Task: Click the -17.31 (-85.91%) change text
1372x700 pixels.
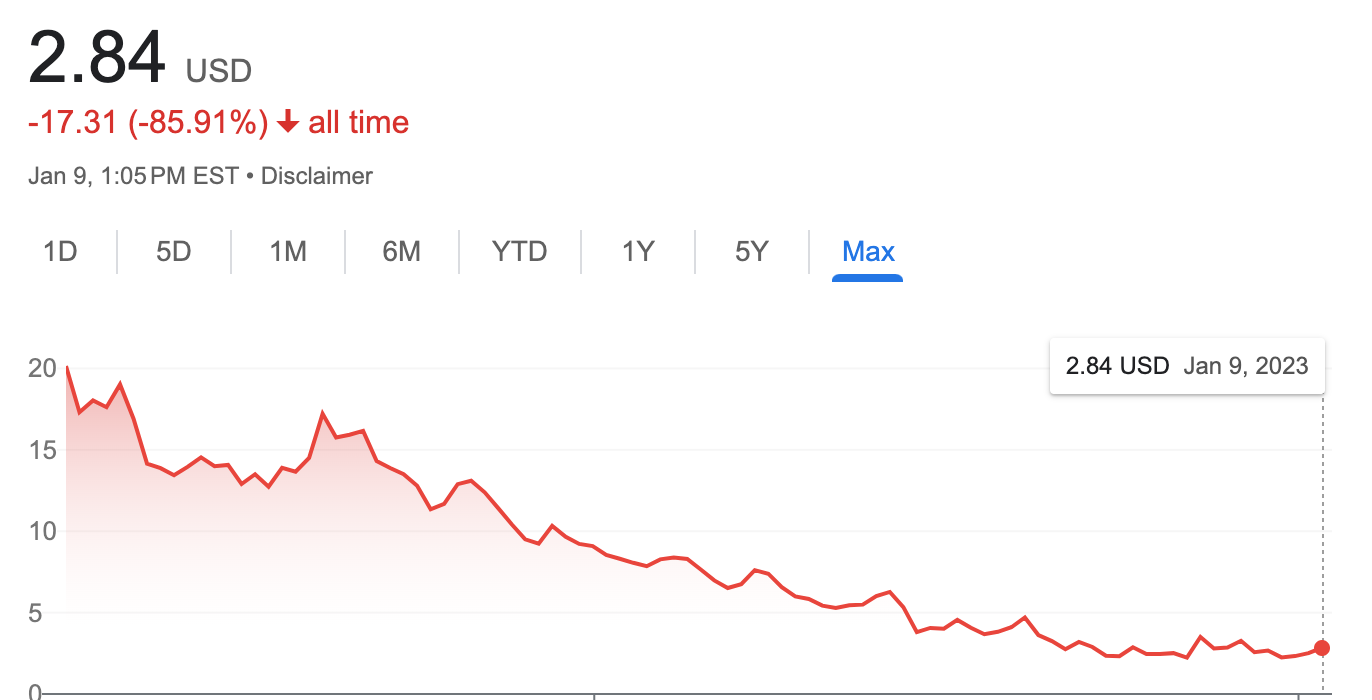Action: (148, 123)
